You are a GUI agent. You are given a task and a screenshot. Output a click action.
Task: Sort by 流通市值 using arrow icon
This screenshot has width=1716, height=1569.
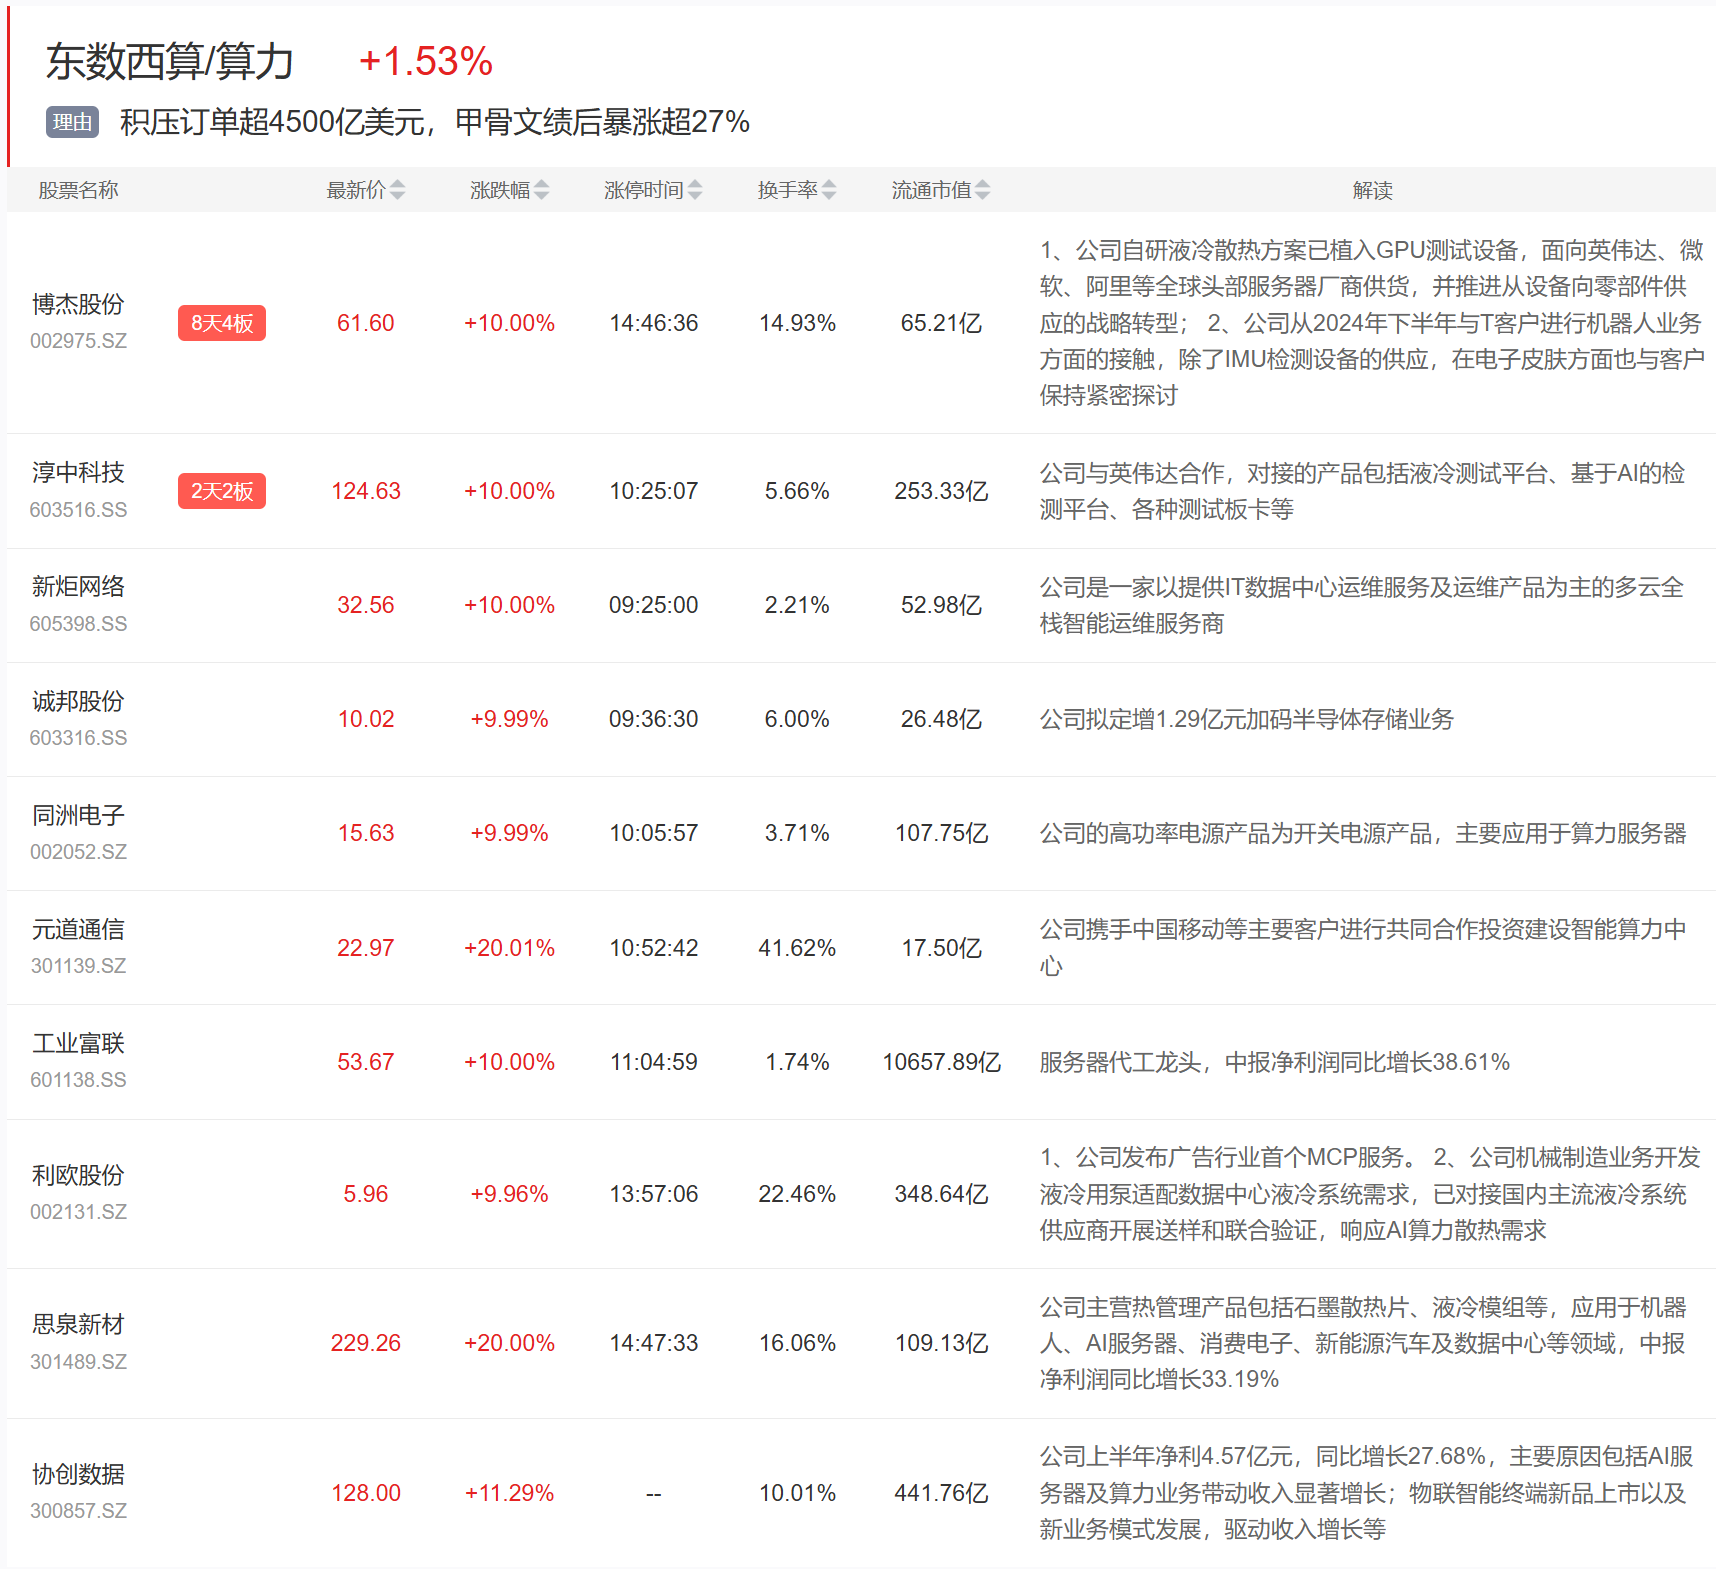(983, 190)
